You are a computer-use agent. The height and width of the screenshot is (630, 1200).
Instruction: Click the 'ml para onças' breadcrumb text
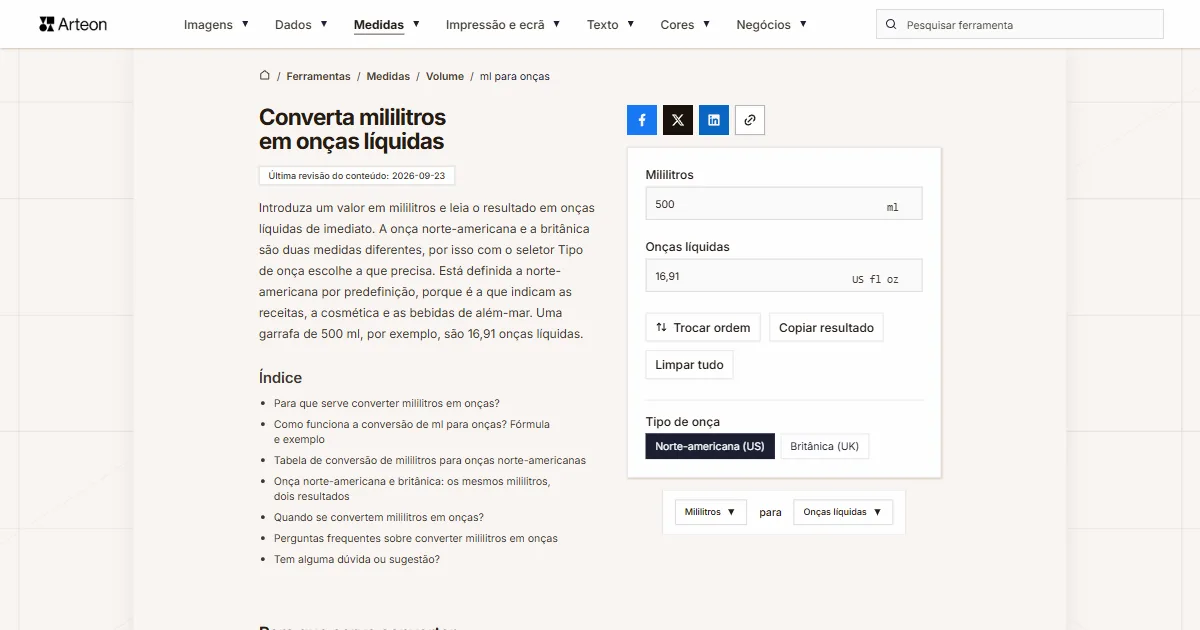click(515, 76)
